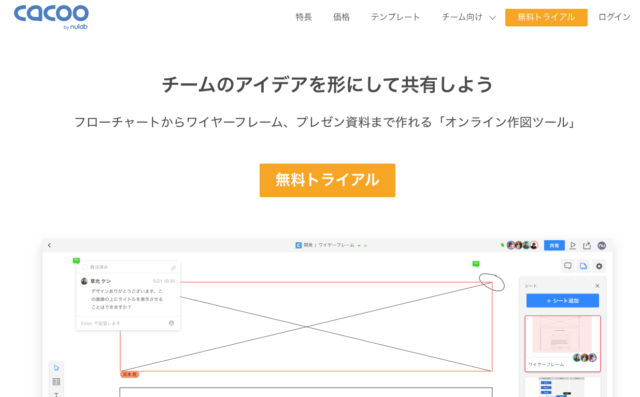Viewport: 640px width, 397px height.
Task: Open the comments panel icon
Action: point(567,266)
